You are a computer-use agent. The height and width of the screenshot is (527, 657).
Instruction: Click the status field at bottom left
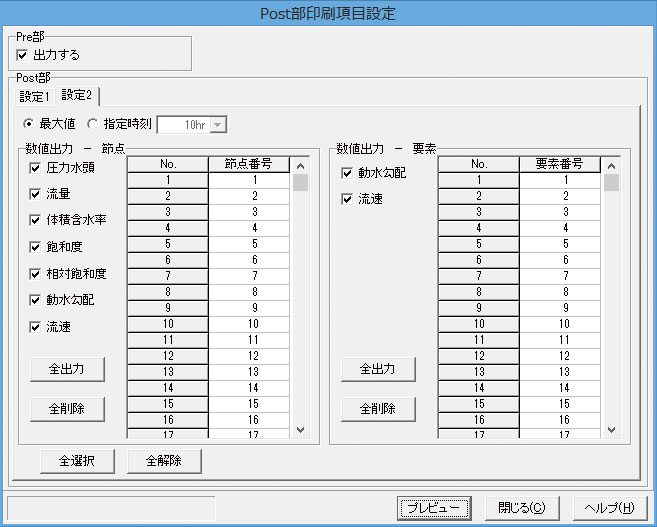111,509
